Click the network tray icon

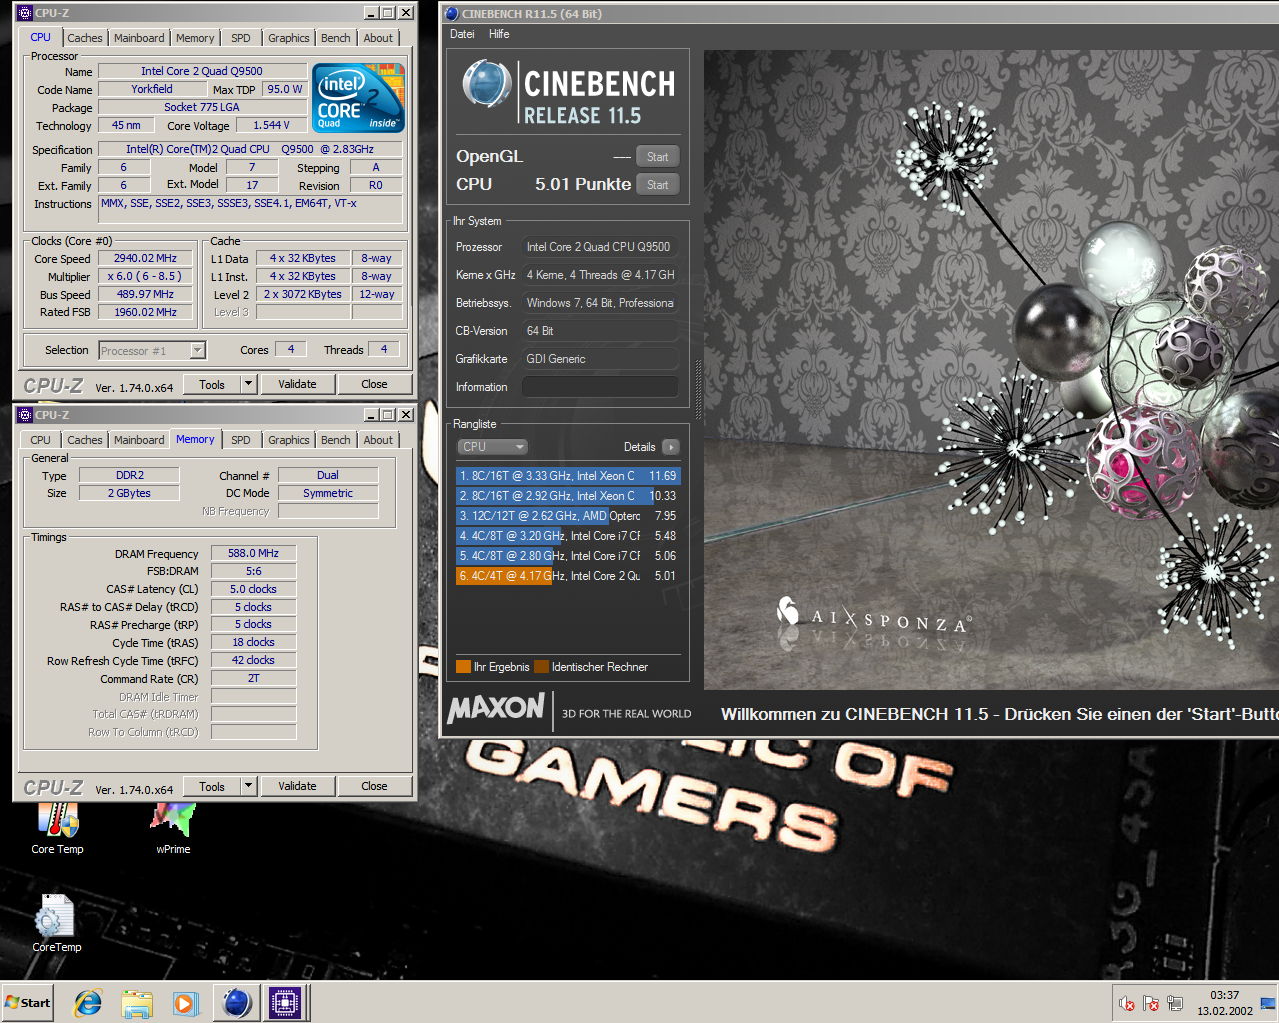pyautogui.click(x=1175, y=1003)
